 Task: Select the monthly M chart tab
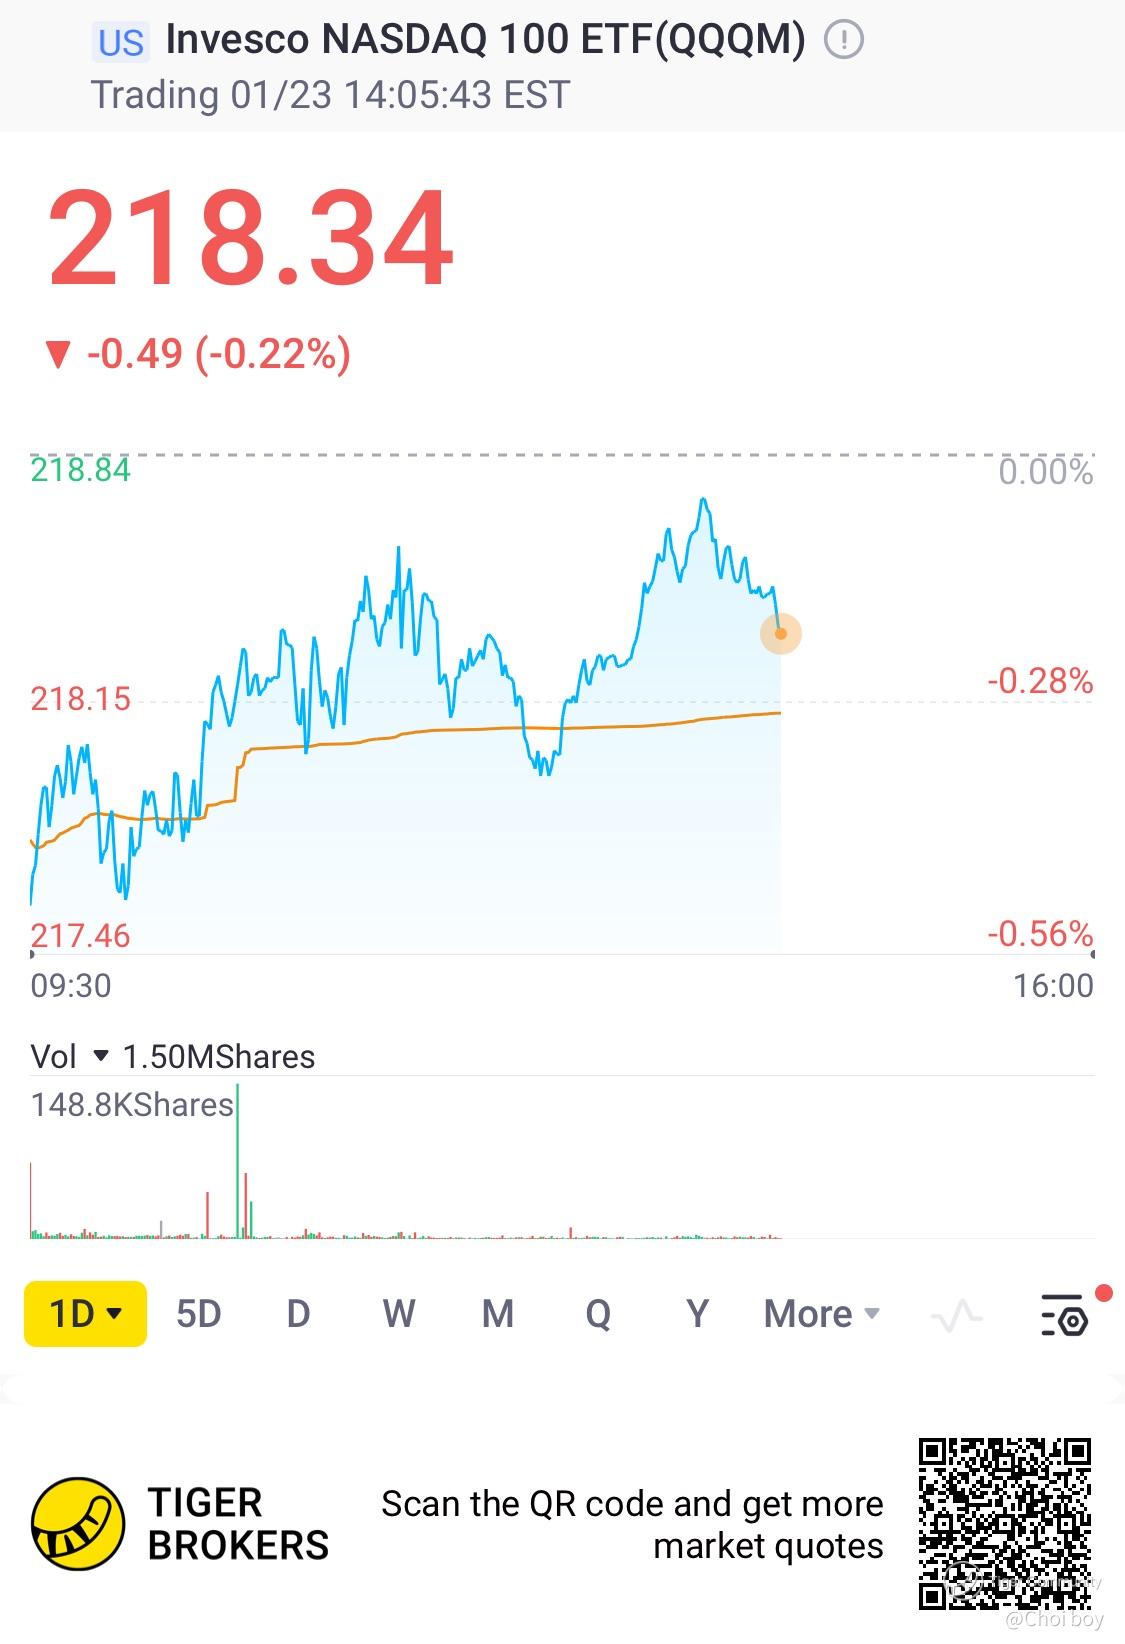click(x=498, y=1313)
